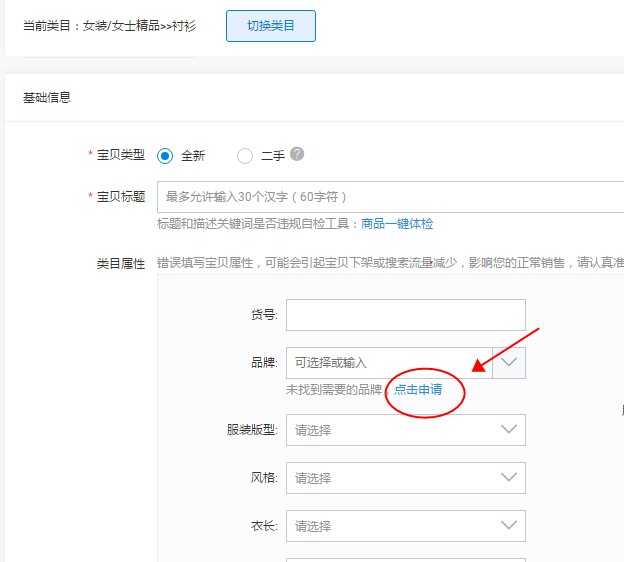This screenshot has width=624, height=562.
Task: Click the 点击申请 brand link
Action: click(418, 389)
